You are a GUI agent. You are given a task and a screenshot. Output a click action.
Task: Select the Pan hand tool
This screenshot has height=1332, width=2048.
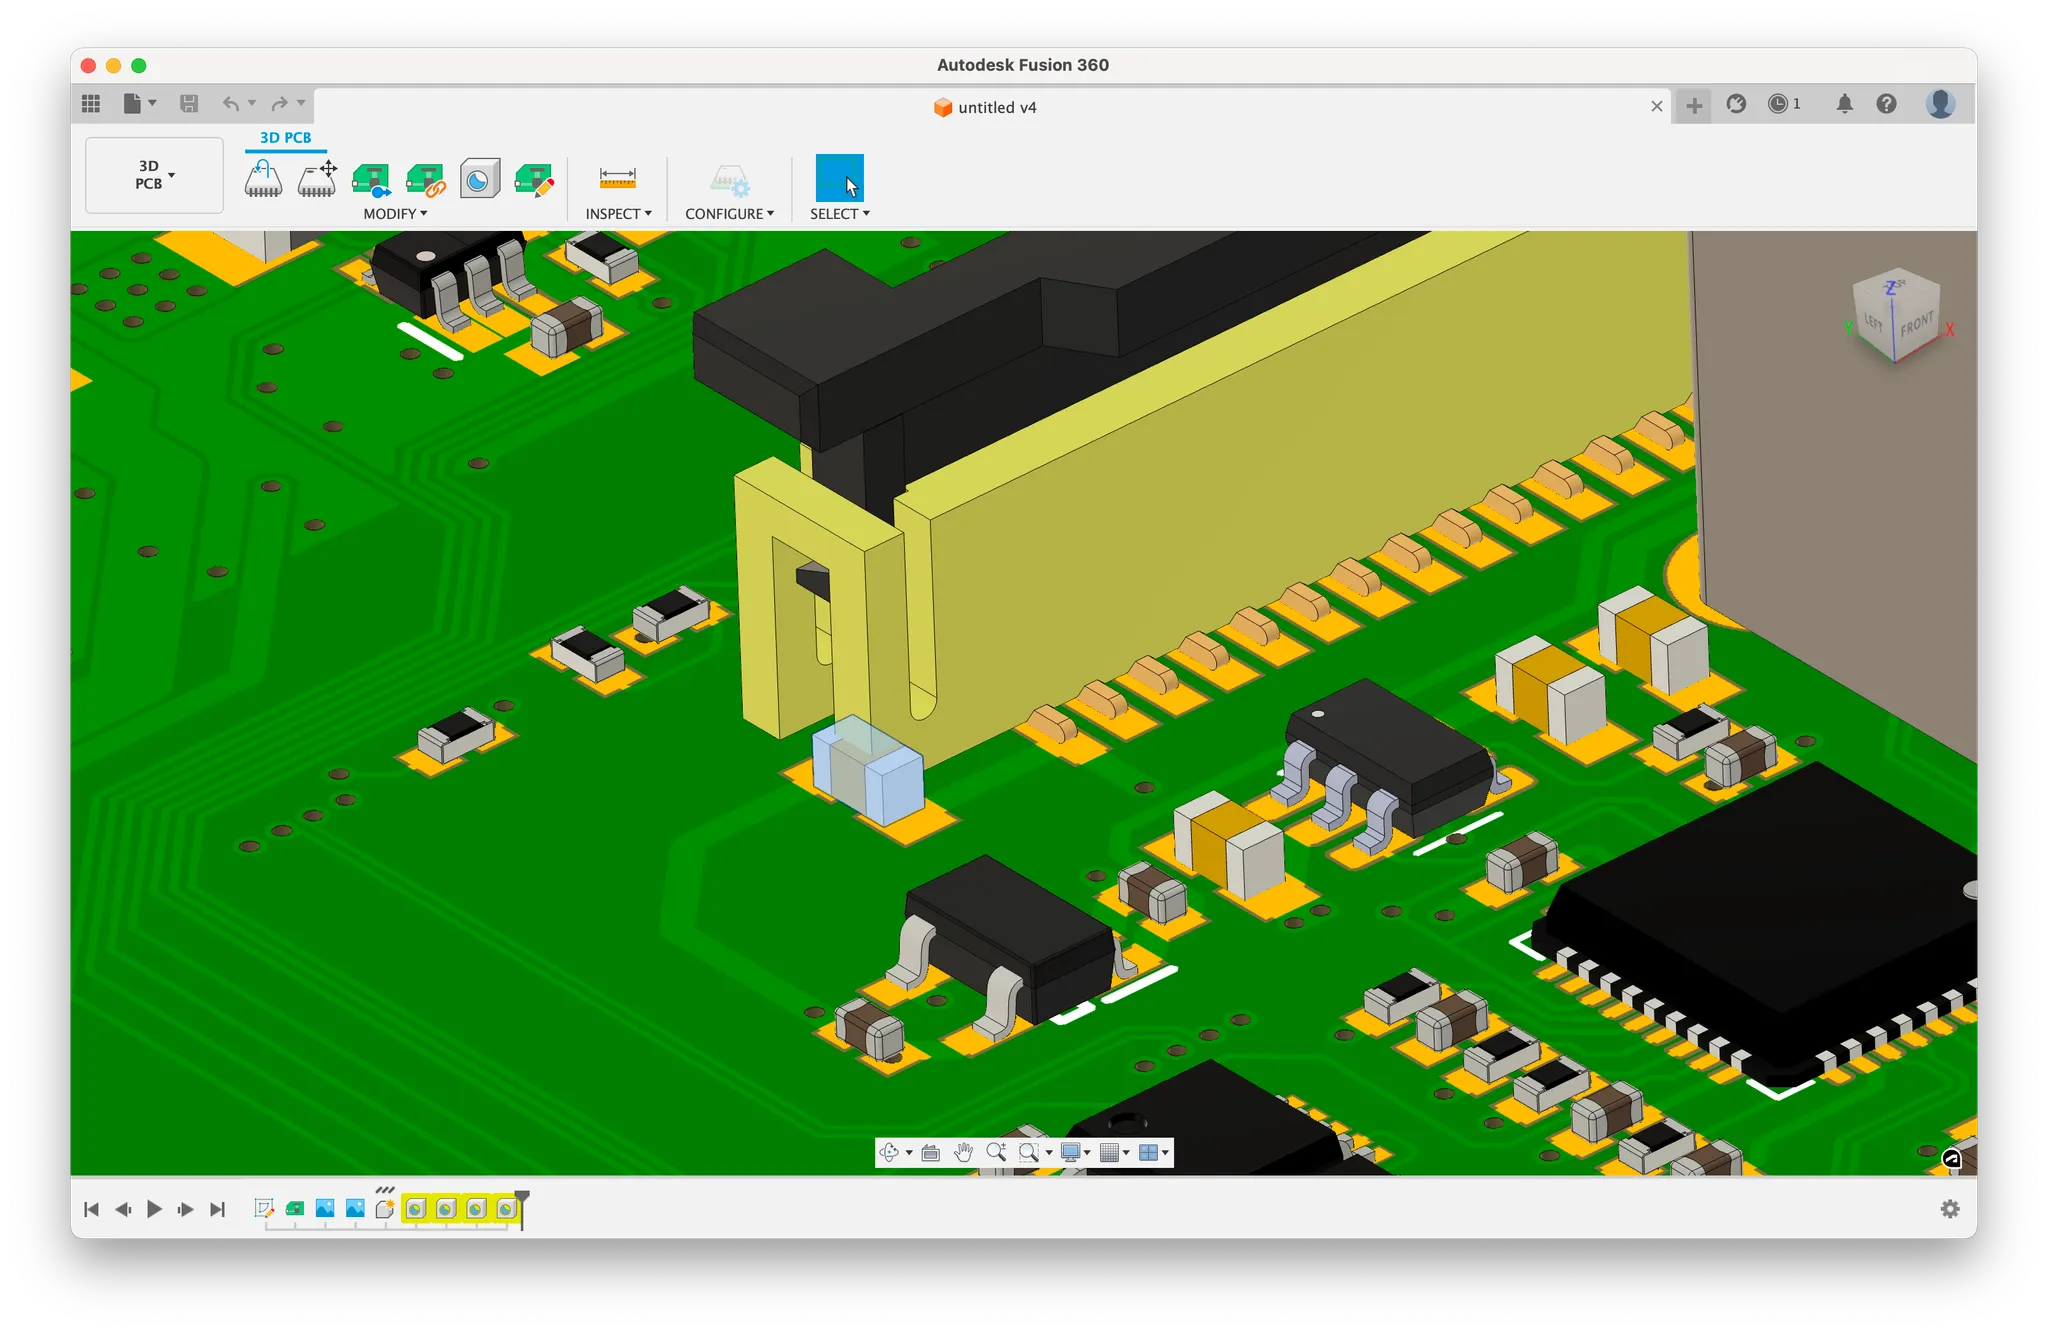tap(963, 1153)
